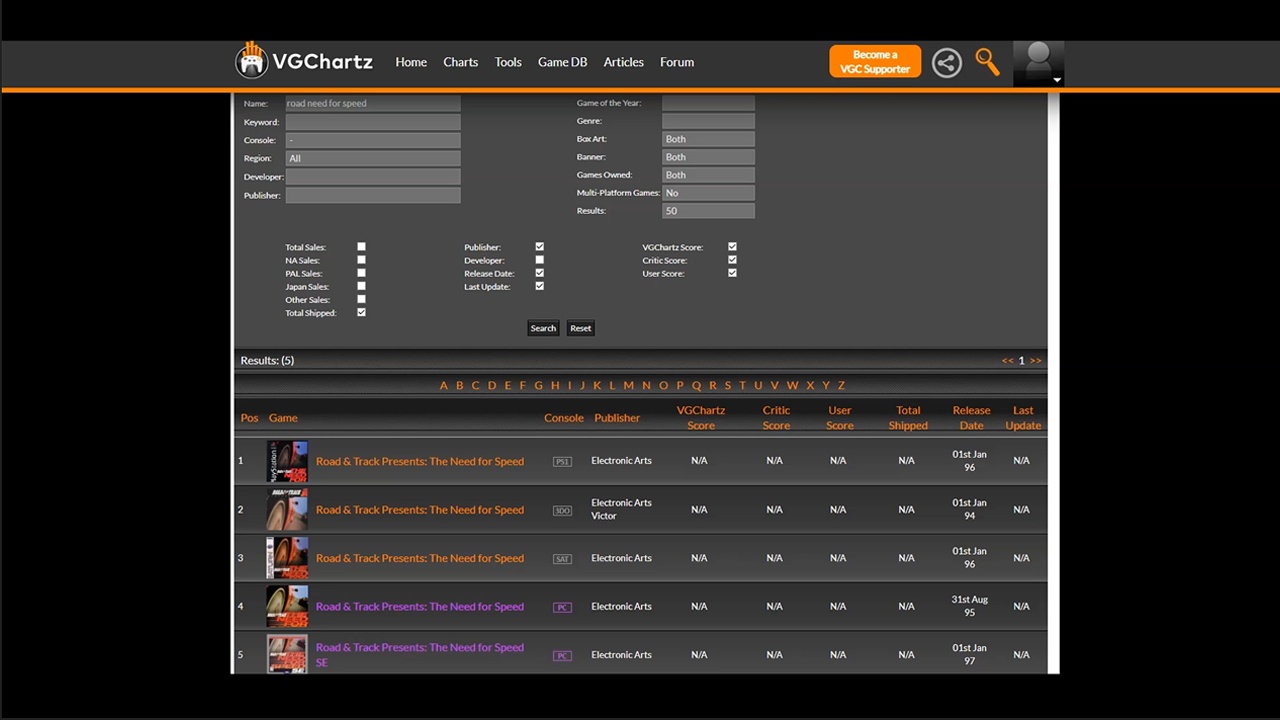Viewport: 1280px width, 720px height.
Task: Uncheck the Total Shipped checkbox
Action: pos(361,312)
